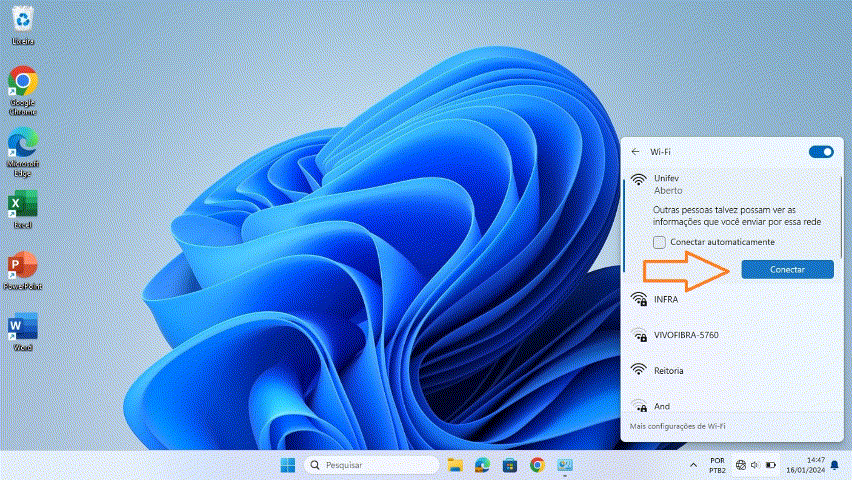The image size is (852, 480).
Task: Turn off the Wi-Fi toggle switch
Action: (821, 152)
